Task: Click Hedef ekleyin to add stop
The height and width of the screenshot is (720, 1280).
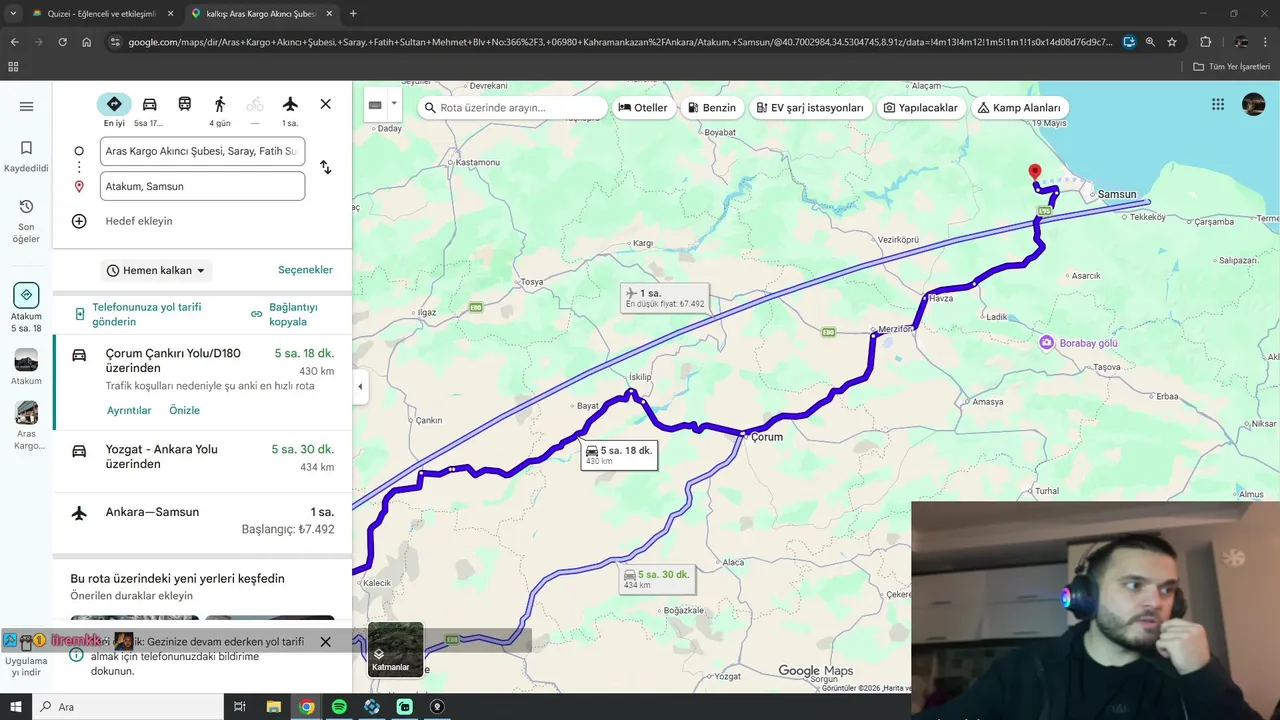Action: 139,221
